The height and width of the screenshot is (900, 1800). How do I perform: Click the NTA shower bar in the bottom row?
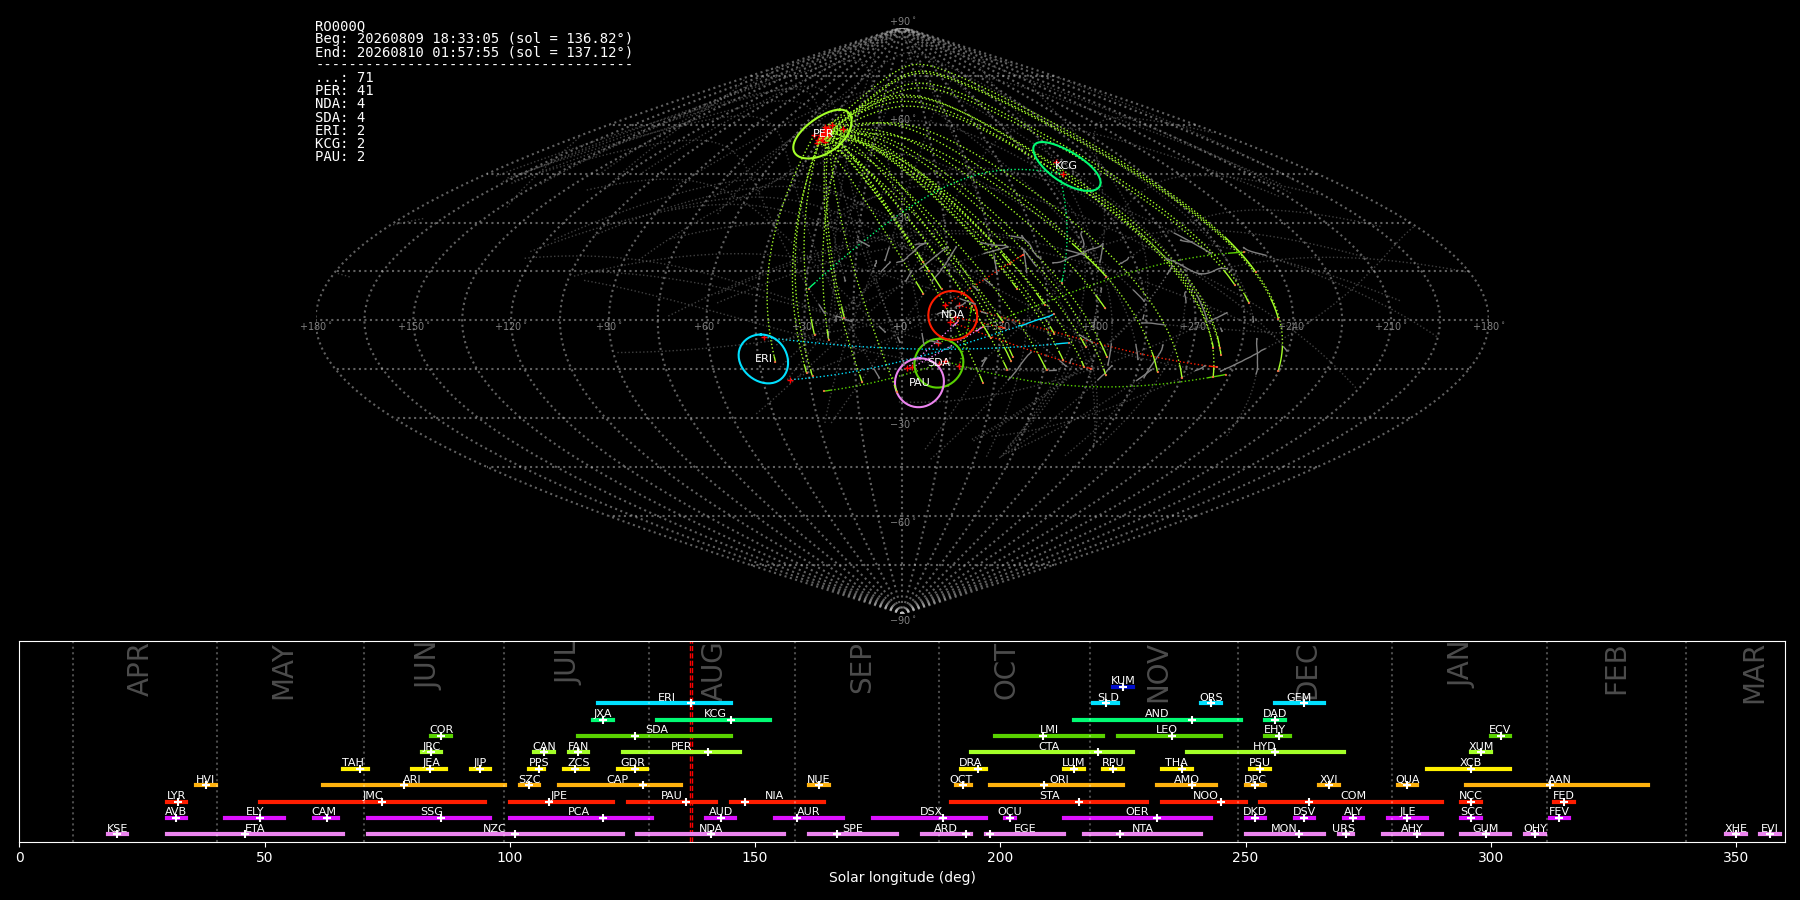pos(1142,834)
